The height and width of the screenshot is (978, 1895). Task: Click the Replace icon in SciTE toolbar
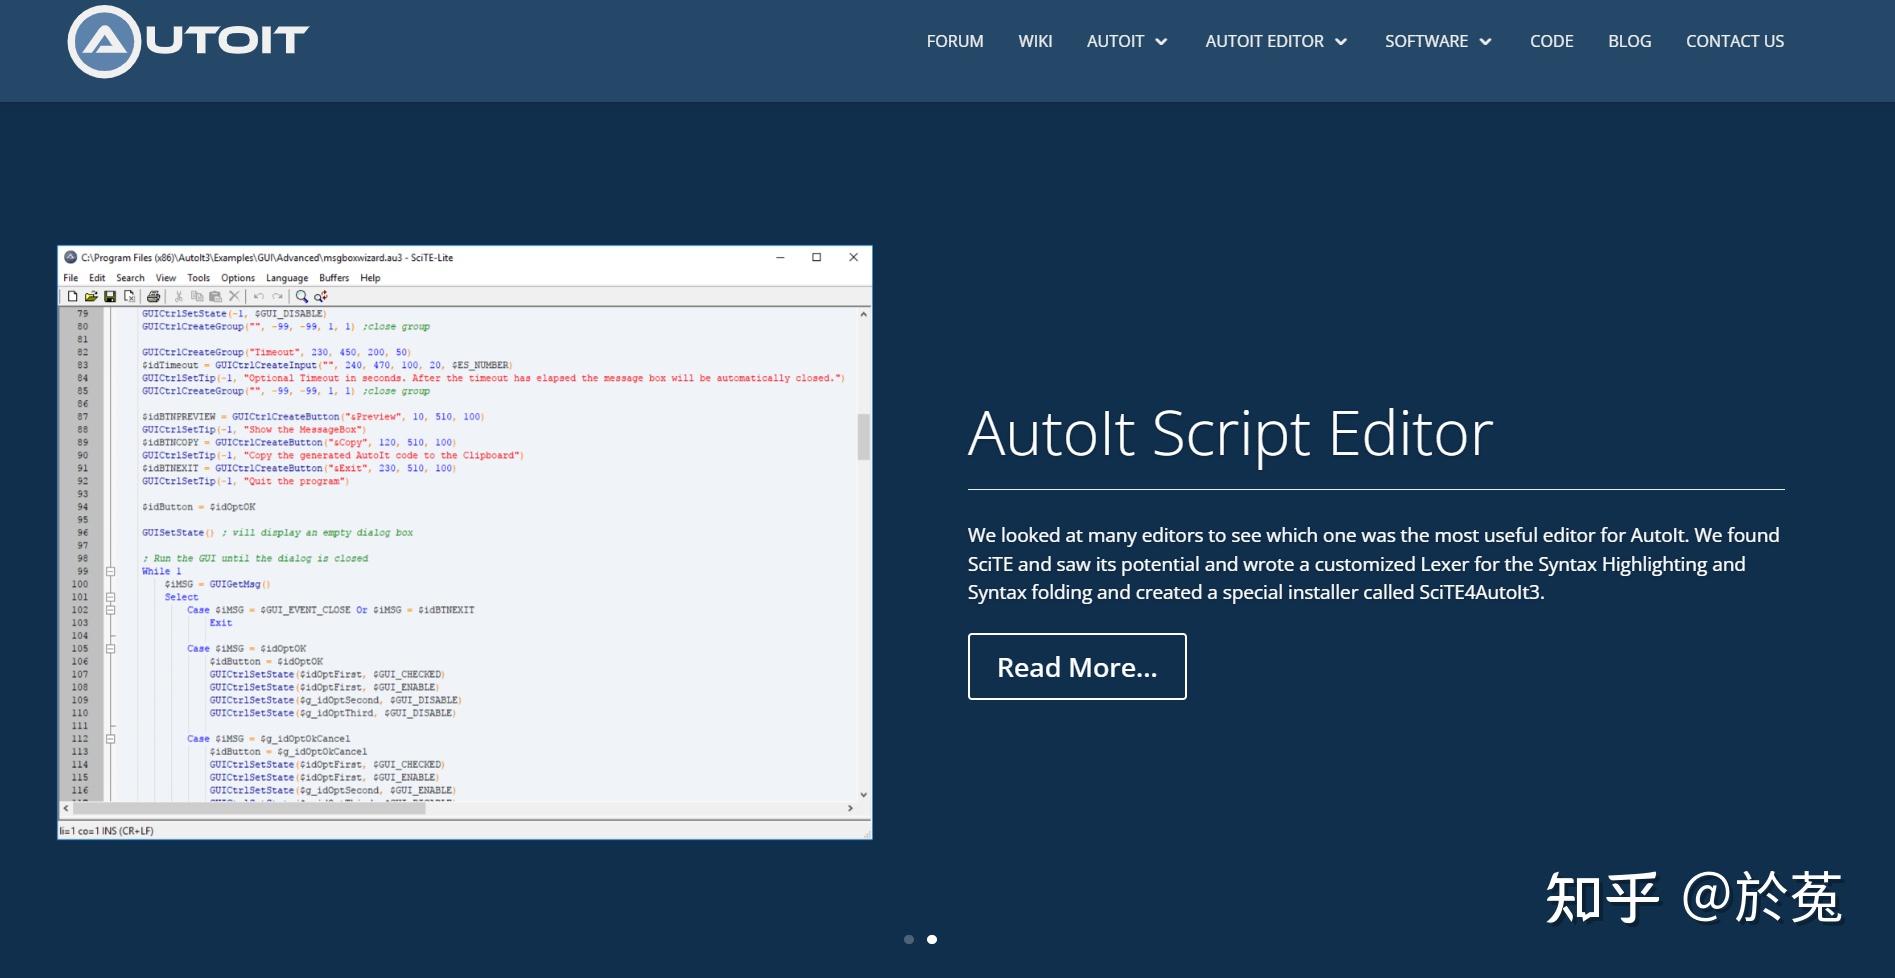(321, 296)
